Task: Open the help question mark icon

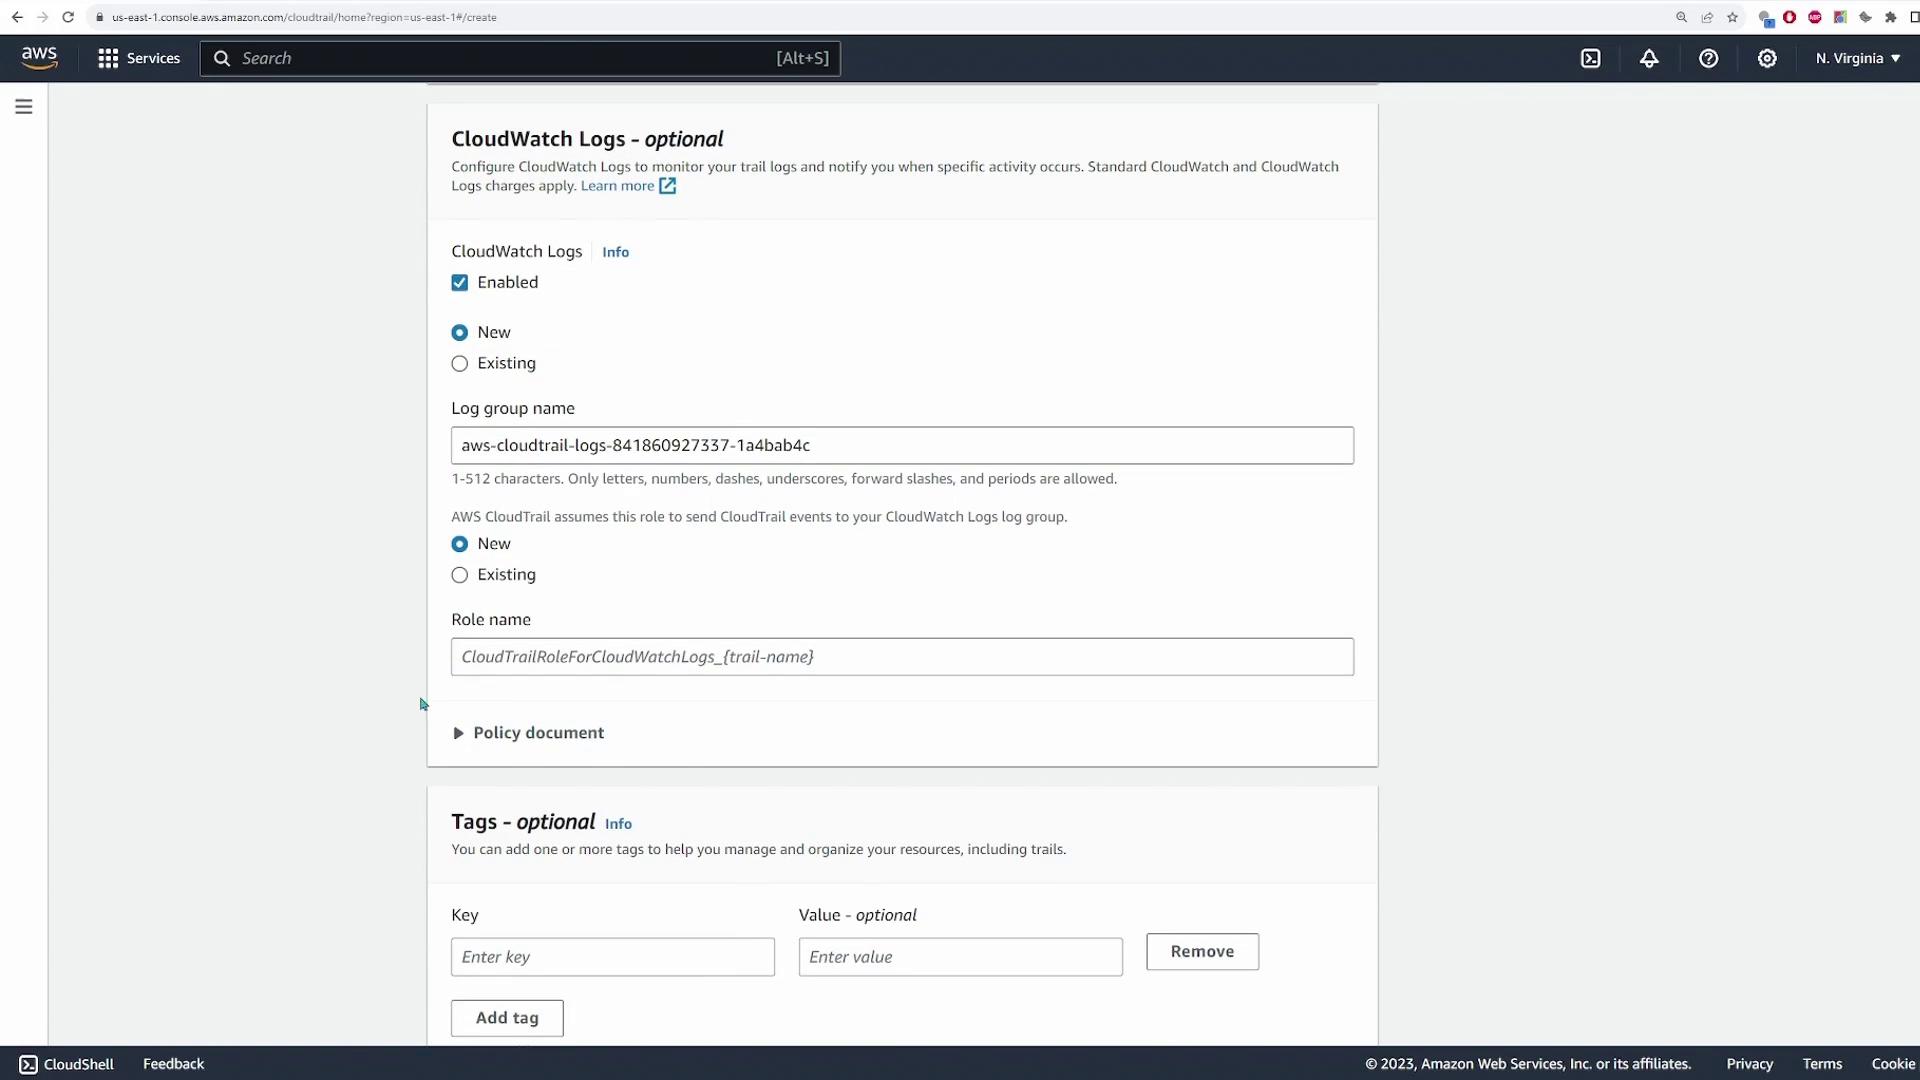Action: coord(1708,58)
